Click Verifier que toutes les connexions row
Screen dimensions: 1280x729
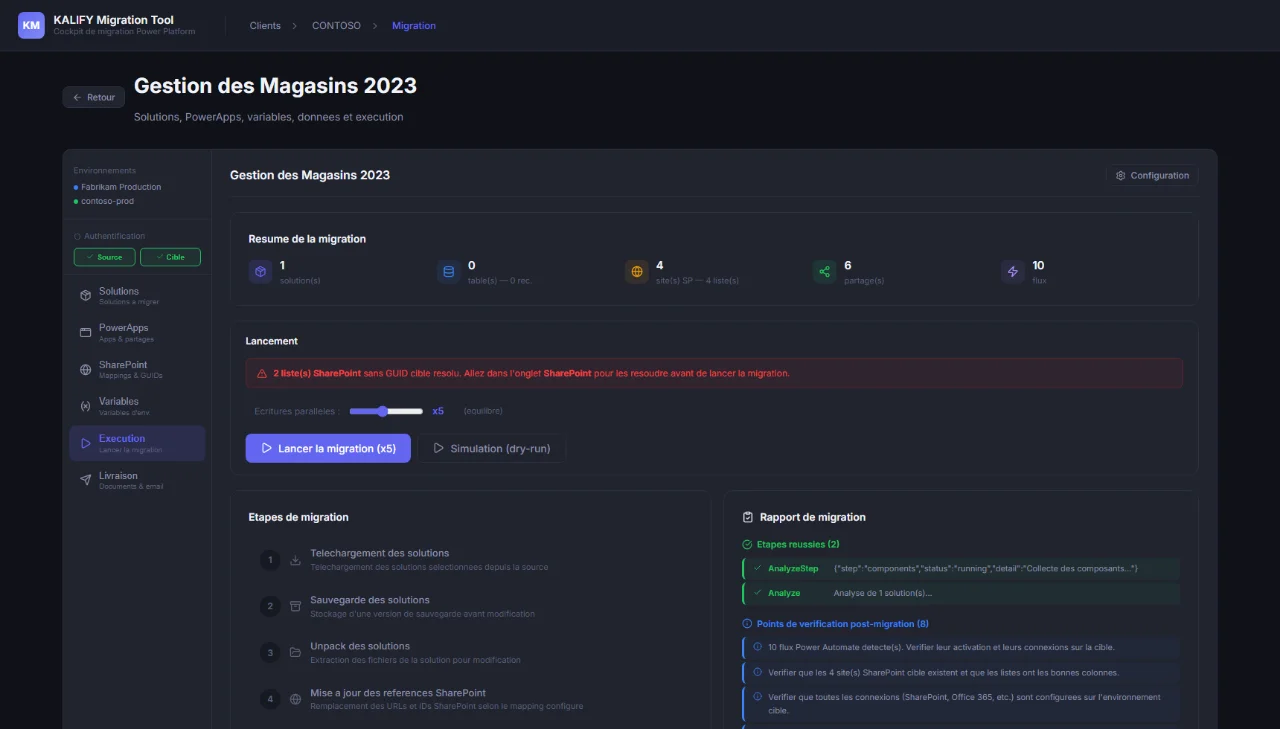tap(961, 703)
